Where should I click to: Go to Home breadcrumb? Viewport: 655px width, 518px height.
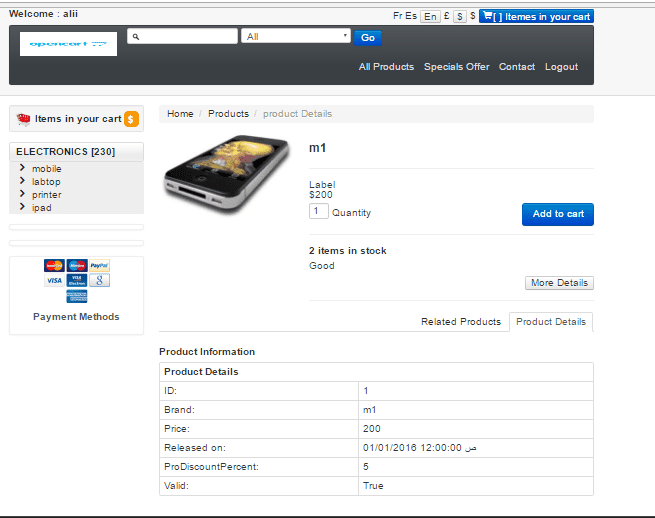point(180,114)
